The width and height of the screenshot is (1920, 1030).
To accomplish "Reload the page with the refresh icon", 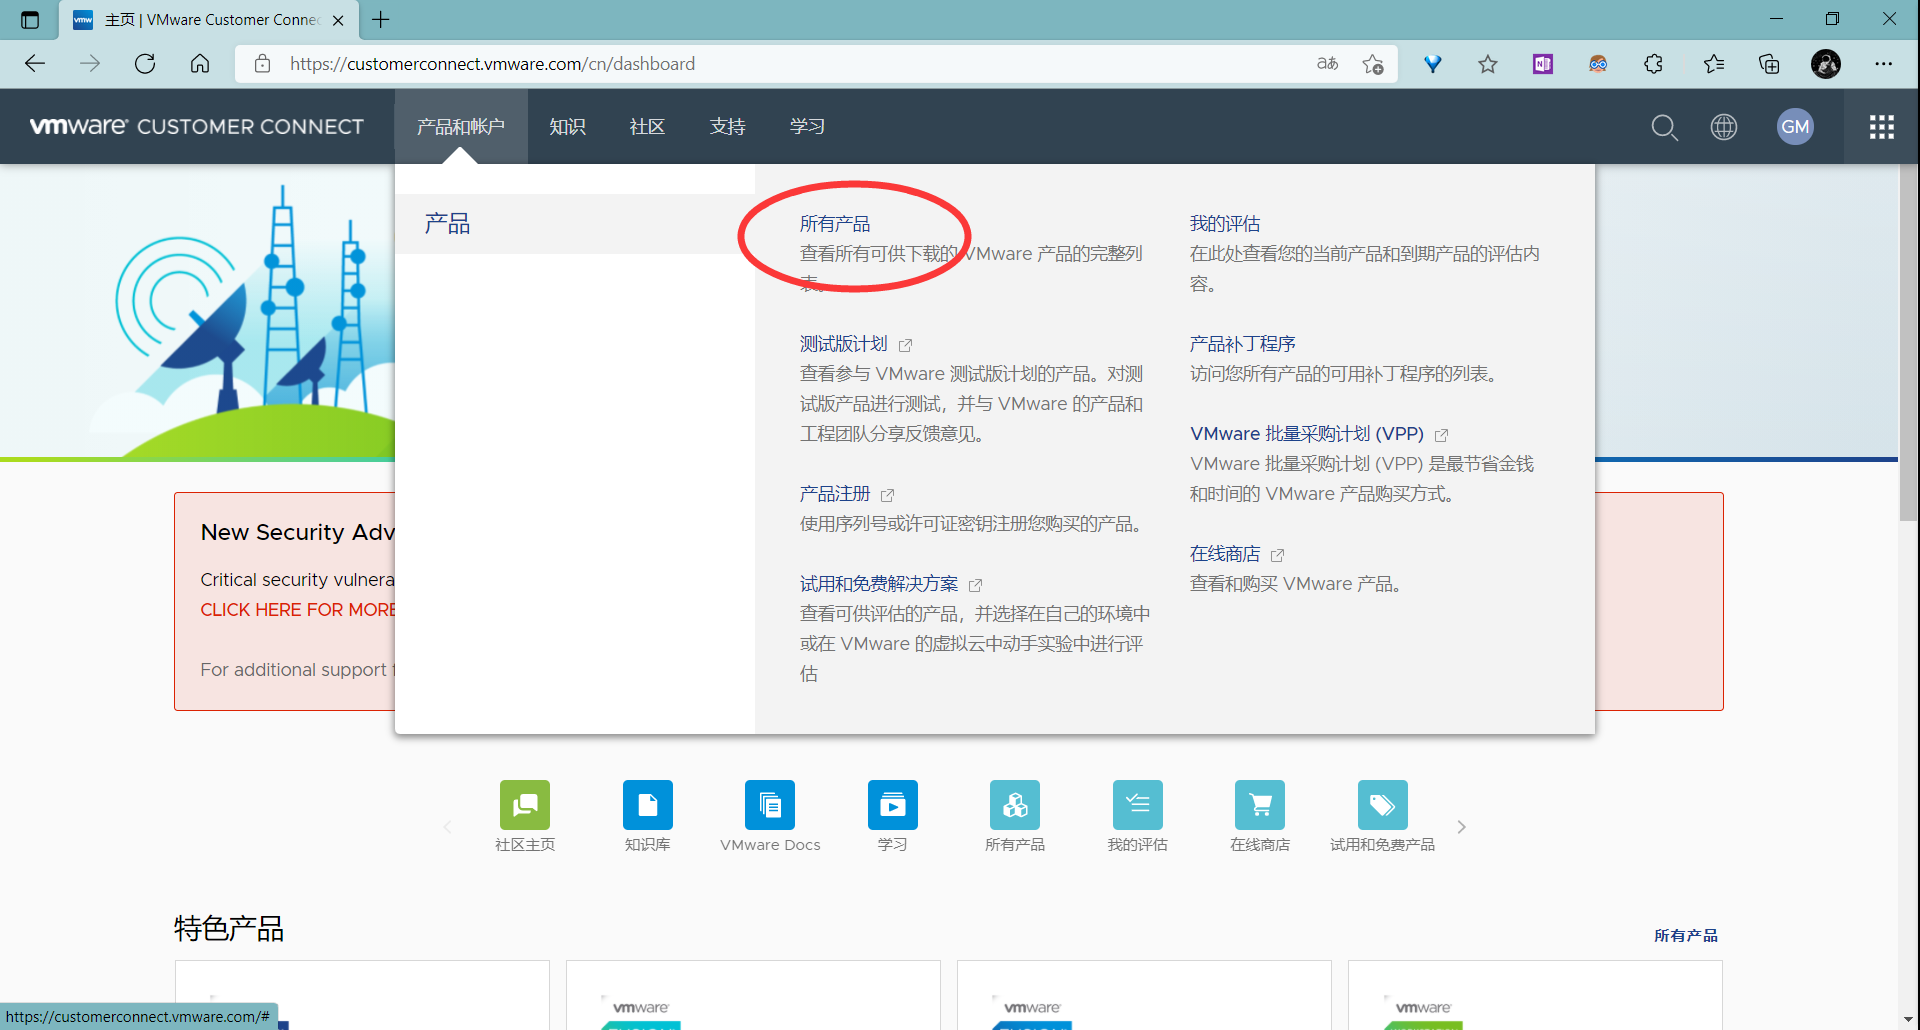I will click(145, 64).
